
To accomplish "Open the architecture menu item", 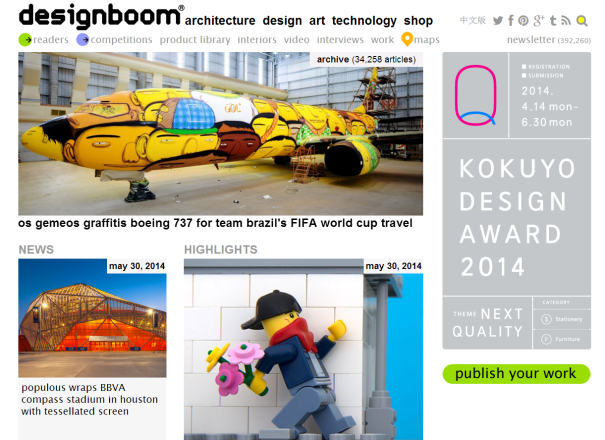I will pos(220,20).
